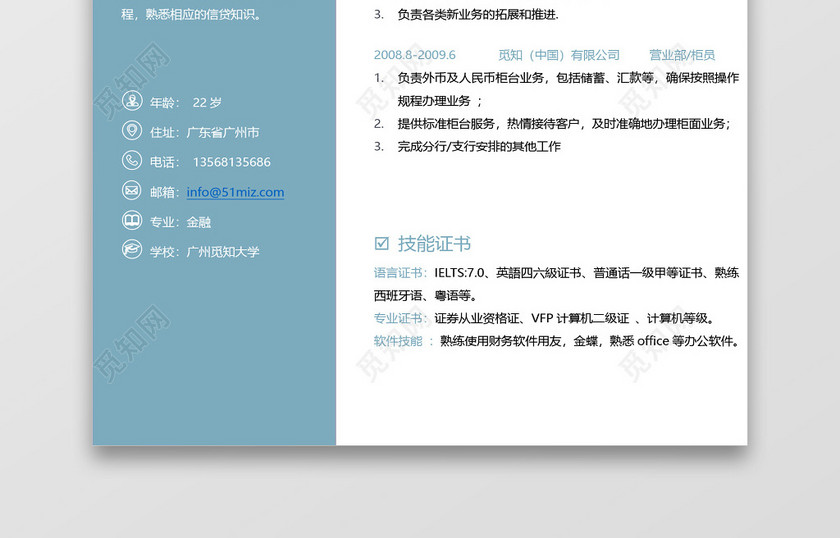The width and height of the screenshot is (840, 538).
Task: Click the address text 广东省广州市
Action: click(223, 132)
